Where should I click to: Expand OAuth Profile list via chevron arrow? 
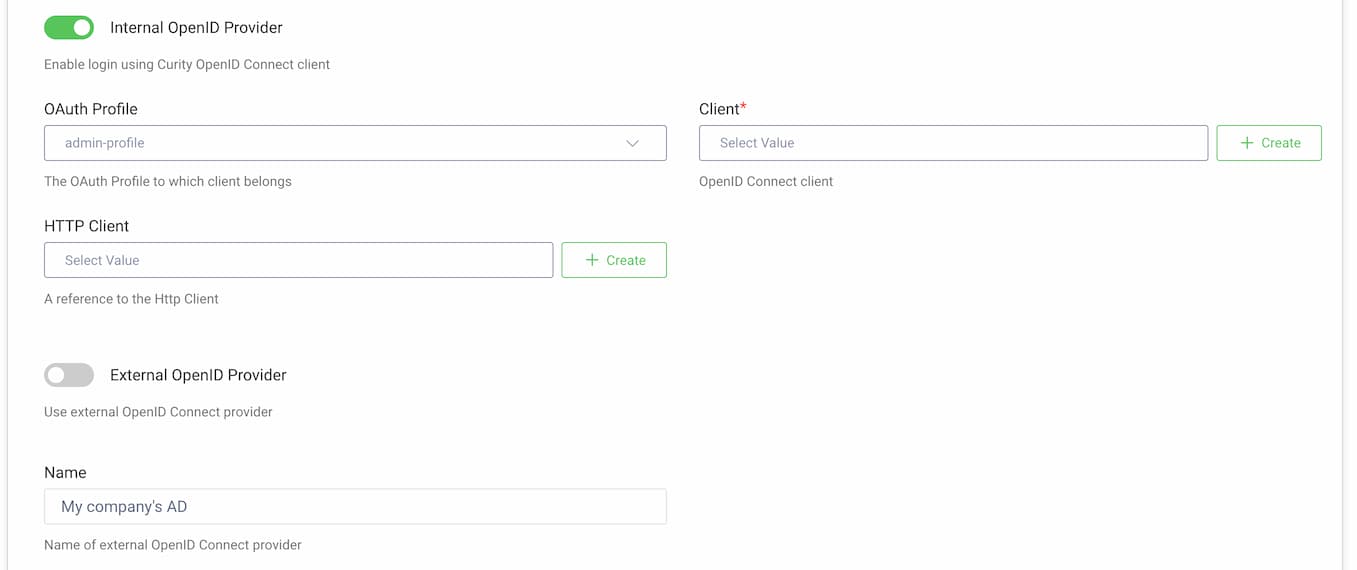[x=632, y=143]
